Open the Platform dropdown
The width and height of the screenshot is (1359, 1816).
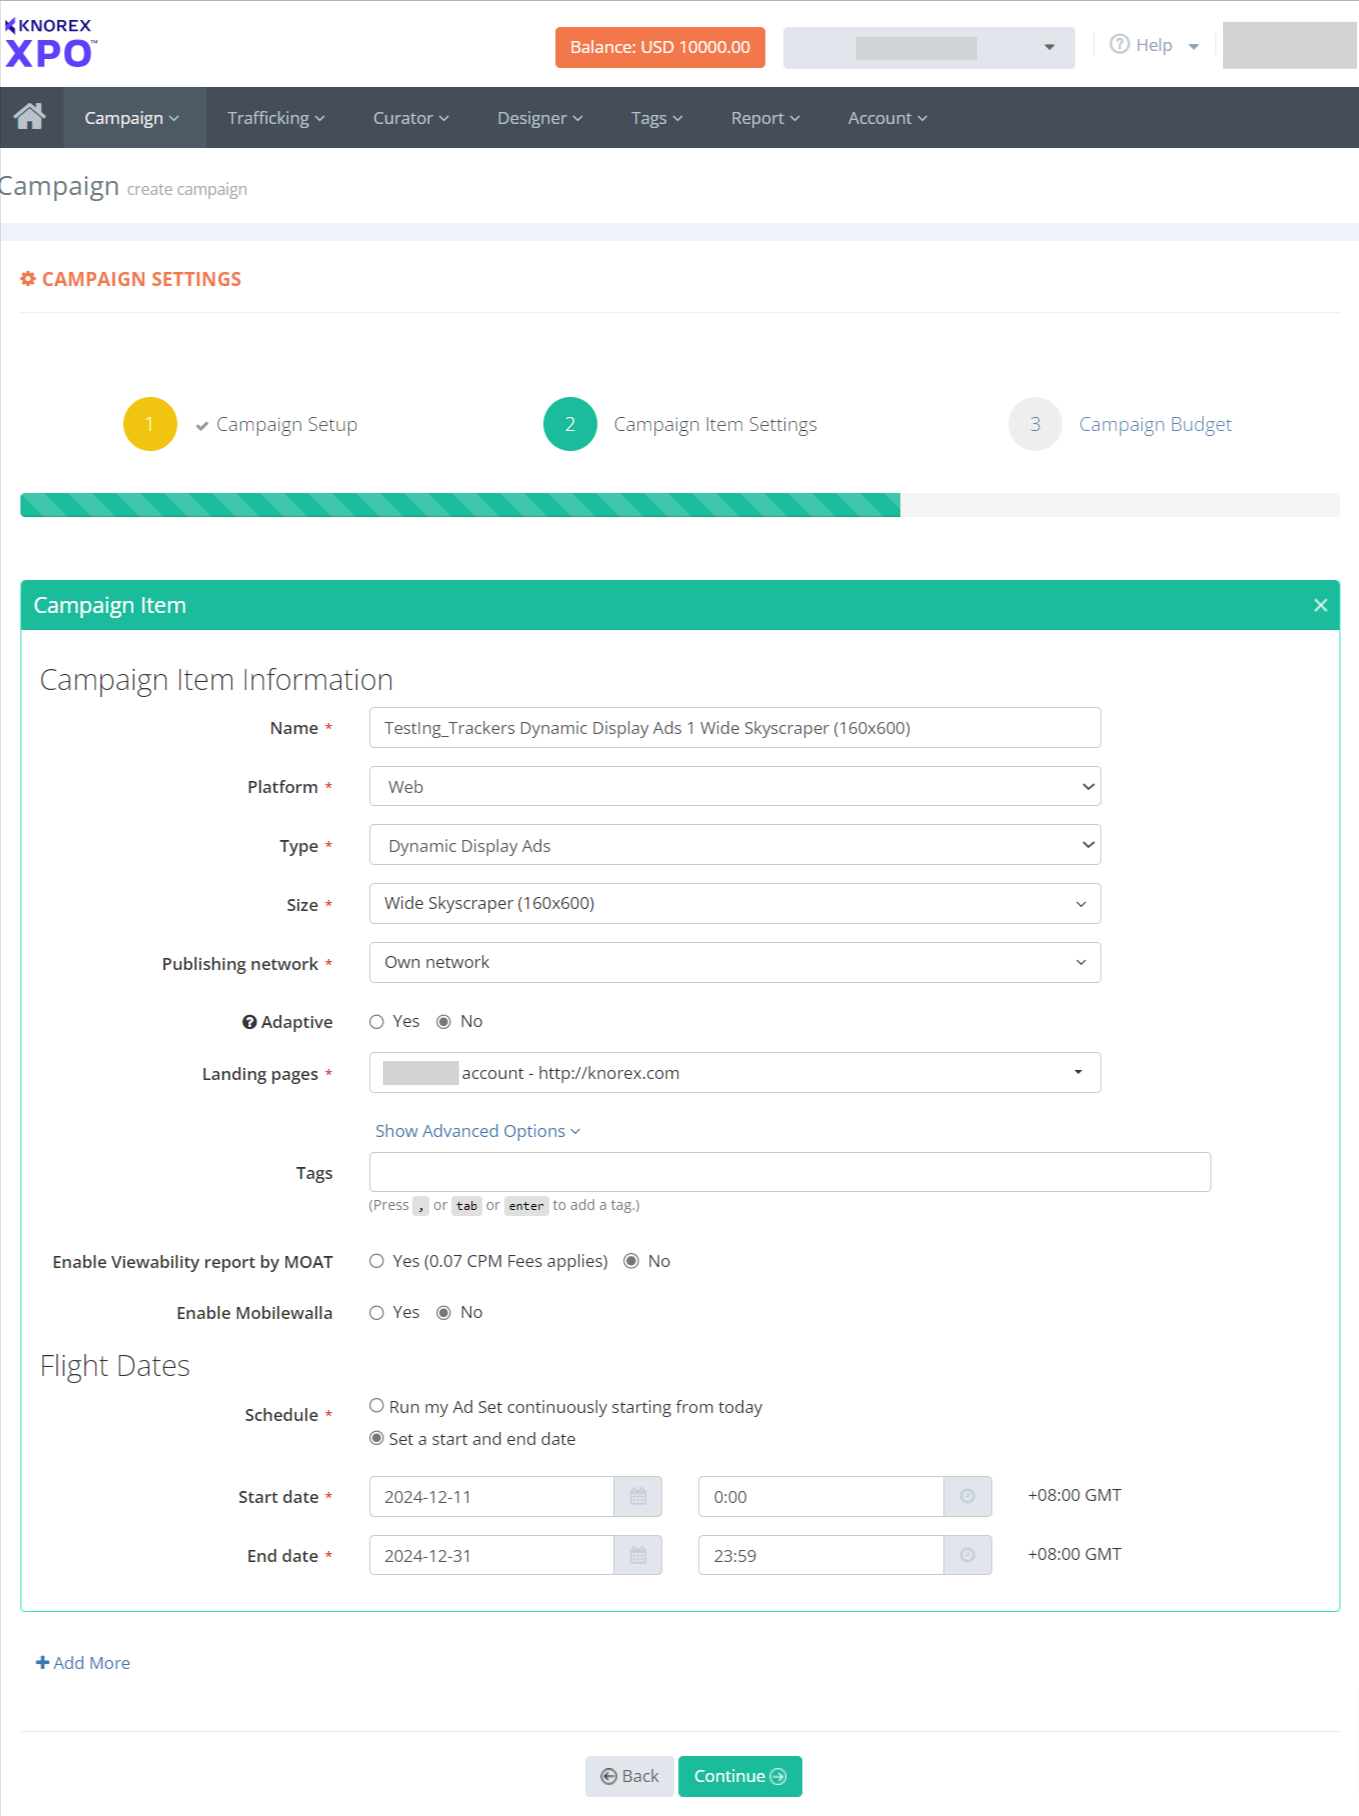pyautogui.click(x=734, y=787)
